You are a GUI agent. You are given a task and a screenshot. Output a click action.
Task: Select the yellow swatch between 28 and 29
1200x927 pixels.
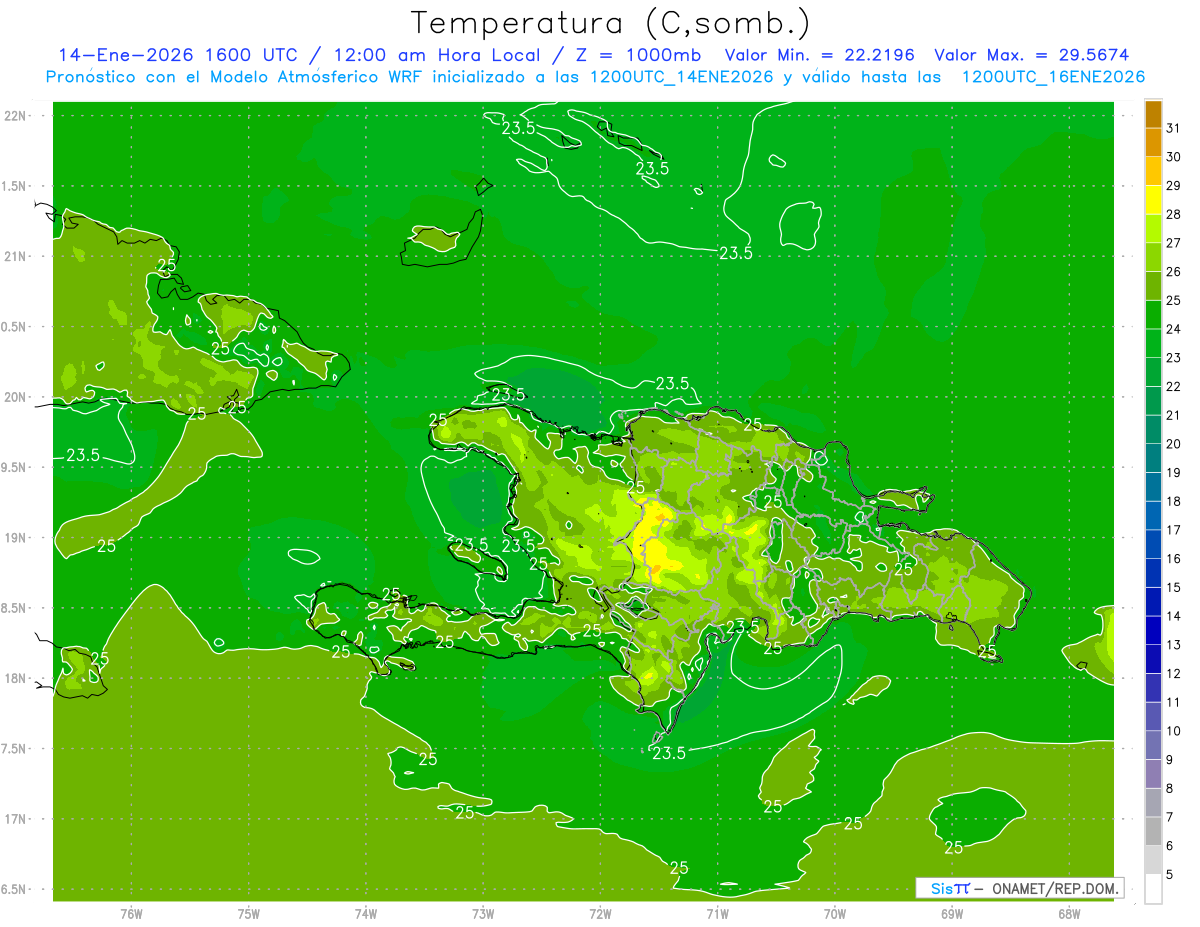point(1153,200)
